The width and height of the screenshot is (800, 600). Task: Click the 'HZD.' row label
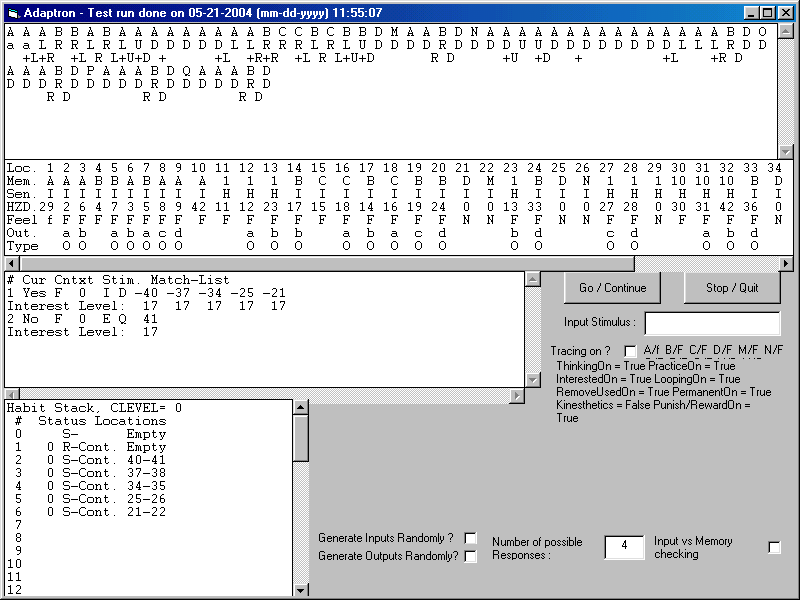click(22, 207)
